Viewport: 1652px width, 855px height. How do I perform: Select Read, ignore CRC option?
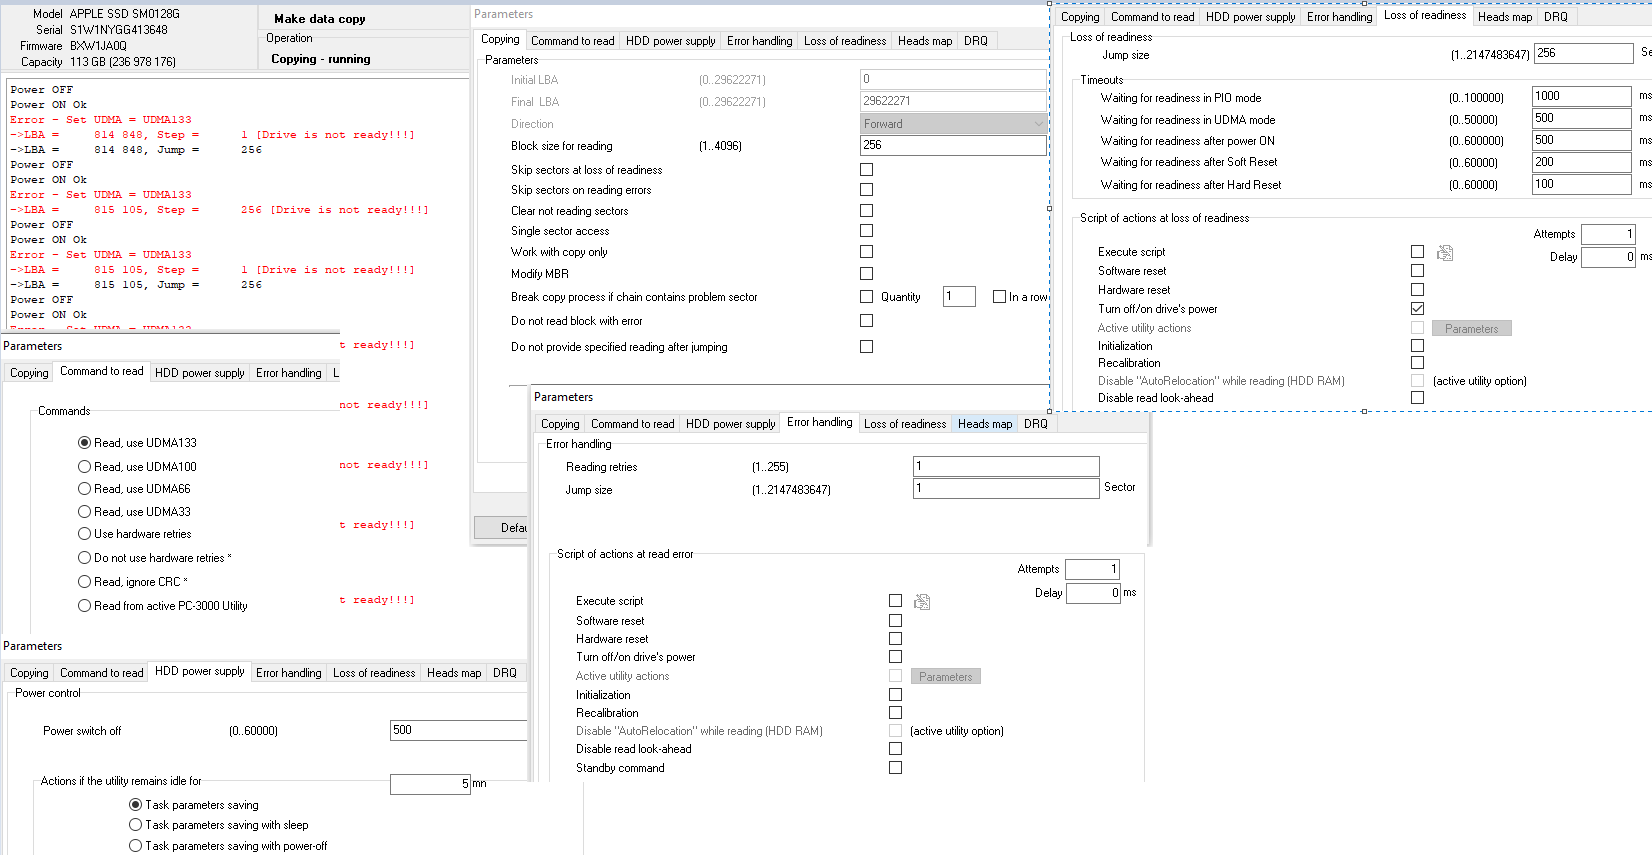[x=85, y=582]
